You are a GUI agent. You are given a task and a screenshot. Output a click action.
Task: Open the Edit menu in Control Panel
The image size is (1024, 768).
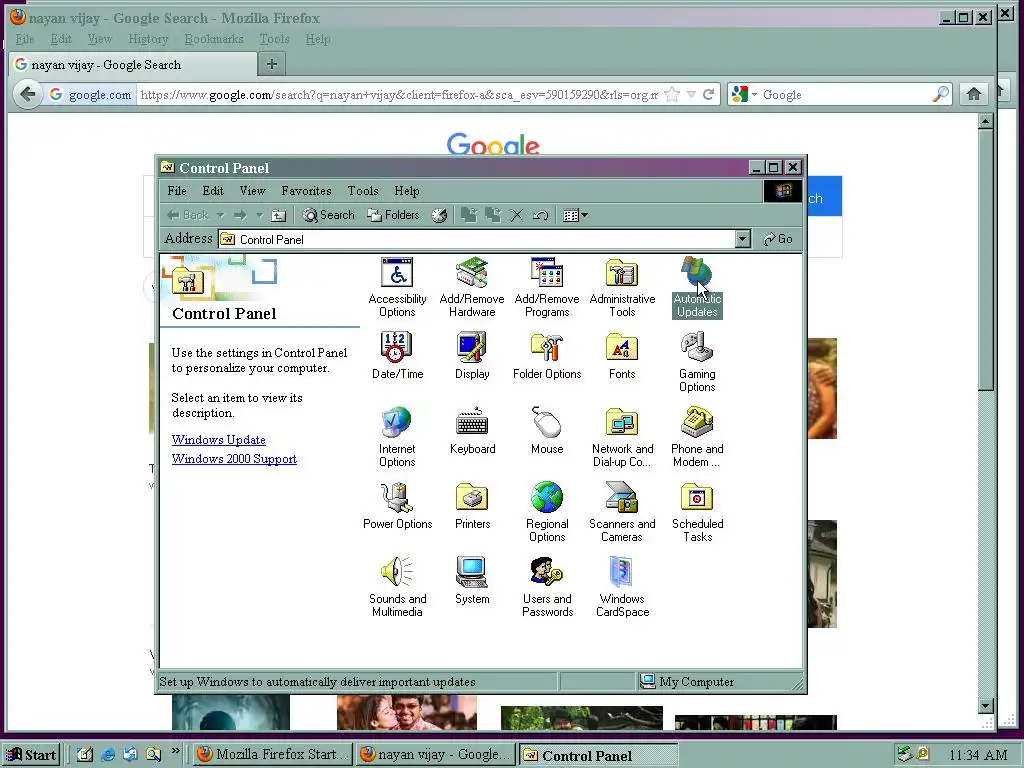pyautogui.click(x=213, y=191)
